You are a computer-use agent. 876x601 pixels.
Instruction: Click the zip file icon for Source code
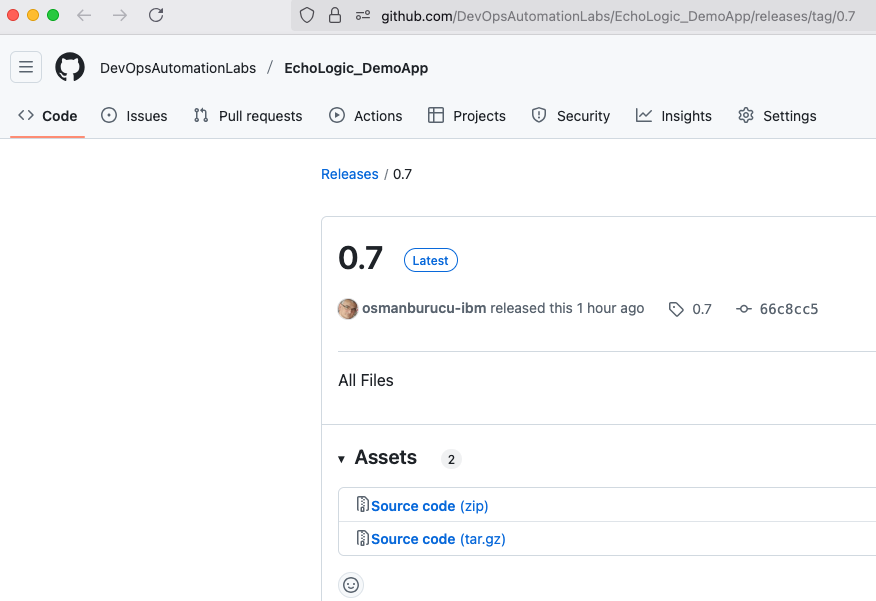pyautogui.click(x=363, y=504)
